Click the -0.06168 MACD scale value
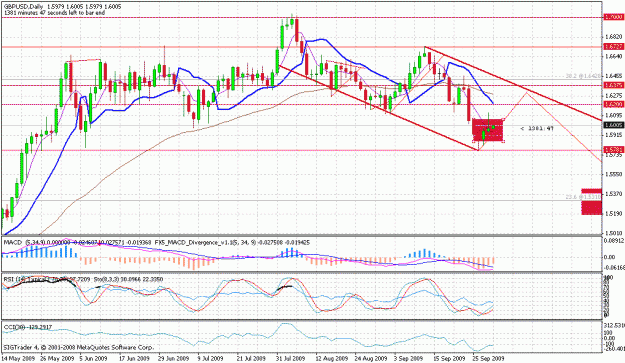This screenshot has height=363, width=625. click(x=614, y=268)
